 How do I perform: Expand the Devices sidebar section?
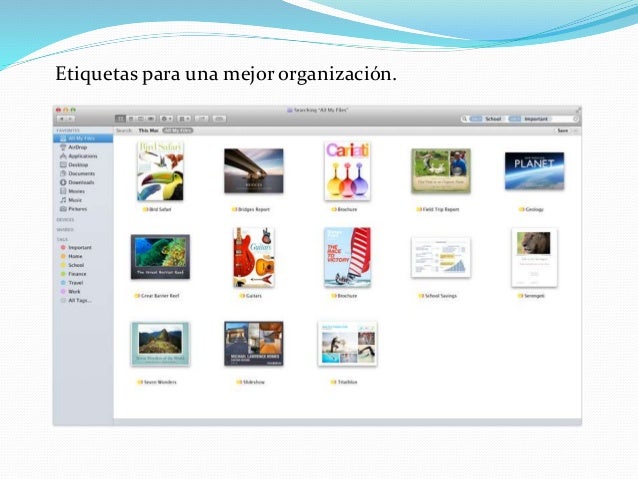[65, 220]
